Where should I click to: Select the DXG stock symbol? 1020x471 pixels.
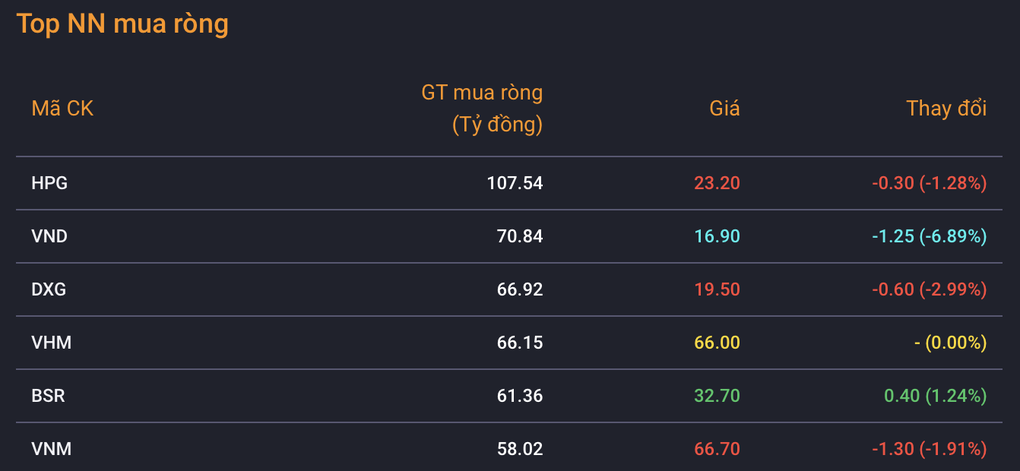[x=49, y=289]
